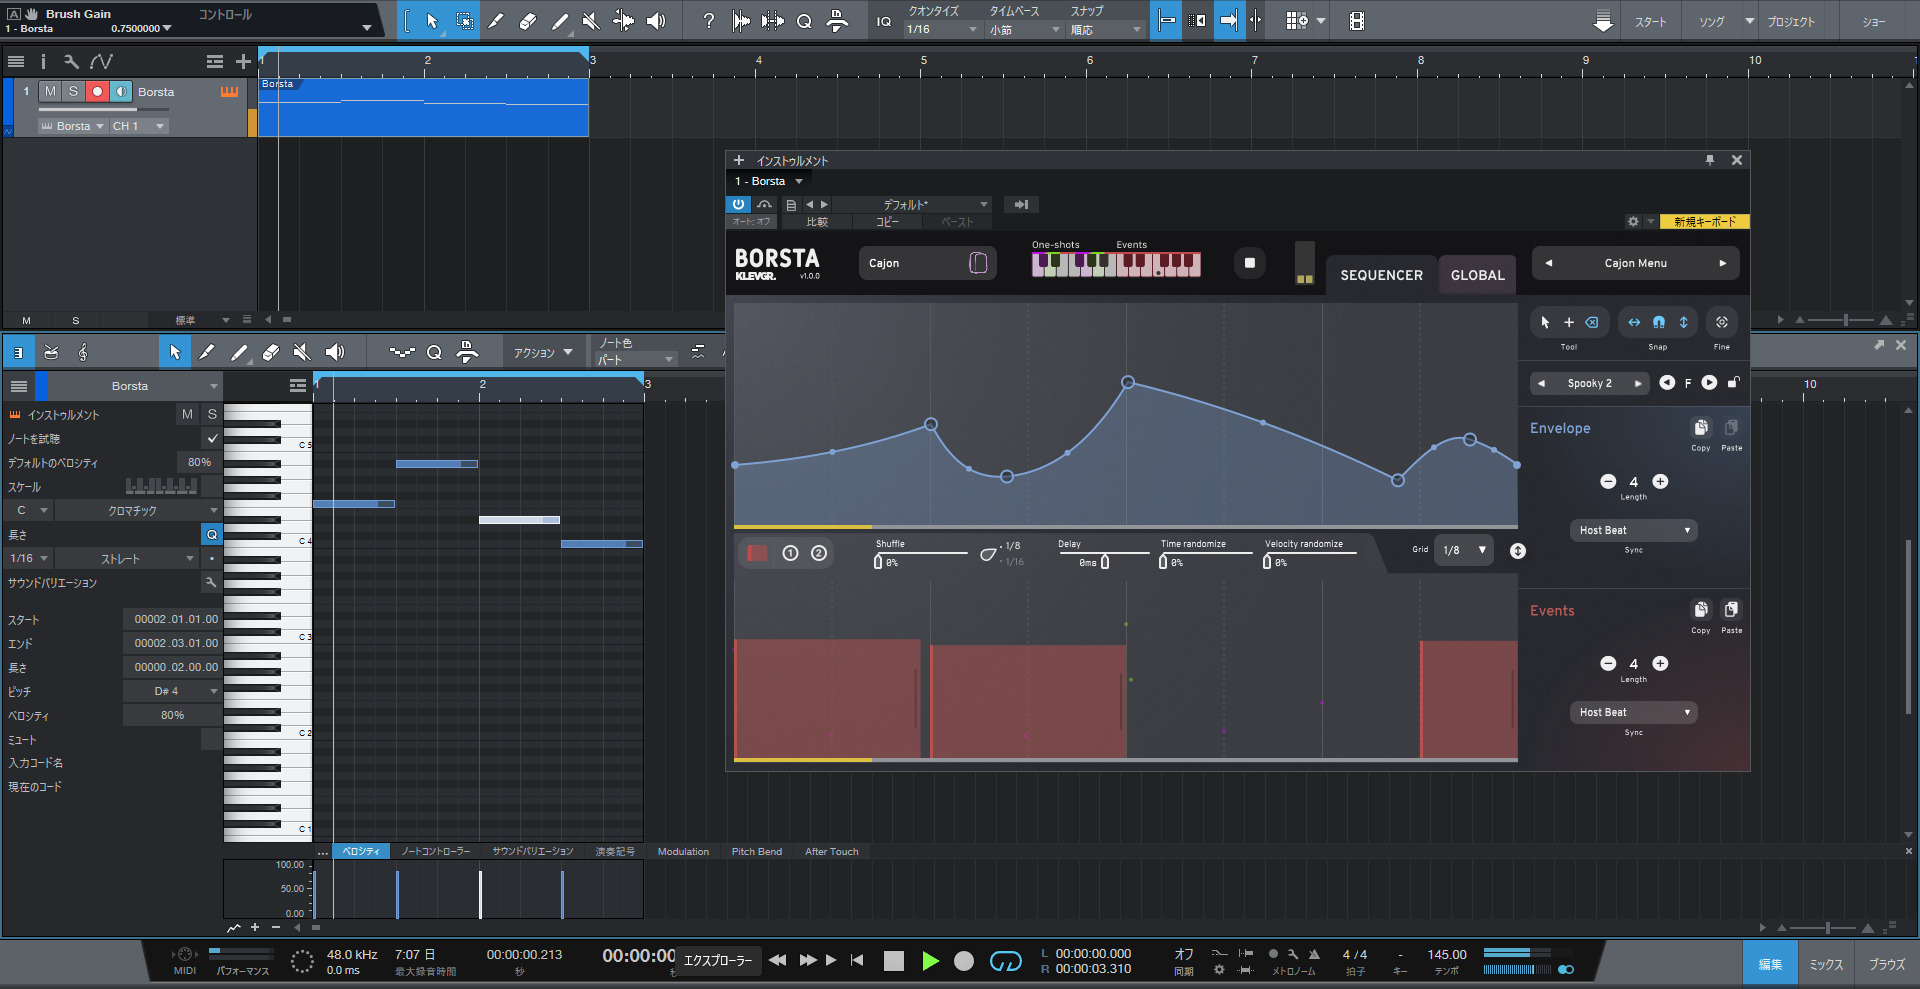Select the arrow tool in top toolbar
Screen dimensions: 1920x989
[x=432, y=21]
